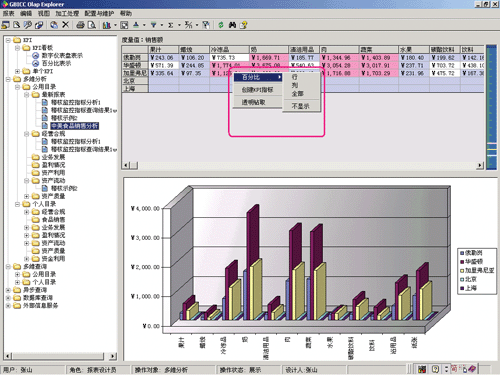
Task: Click the bar chart toolbar icon
Action: (x=107, y=25)
